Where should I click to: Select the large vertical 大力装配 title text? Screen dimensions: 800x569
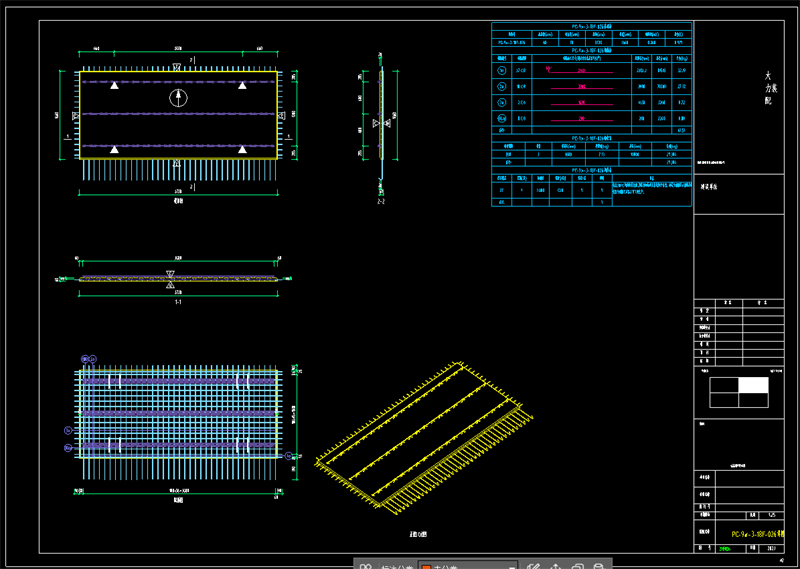pyautogui.click(x=770, y=88)
